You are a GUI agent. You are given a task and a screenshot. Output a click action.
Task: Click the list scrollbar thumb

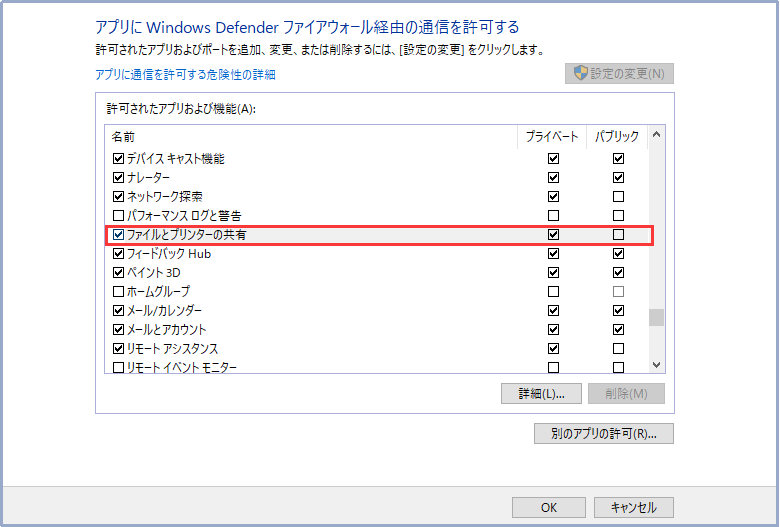click(x=657, y=318)
